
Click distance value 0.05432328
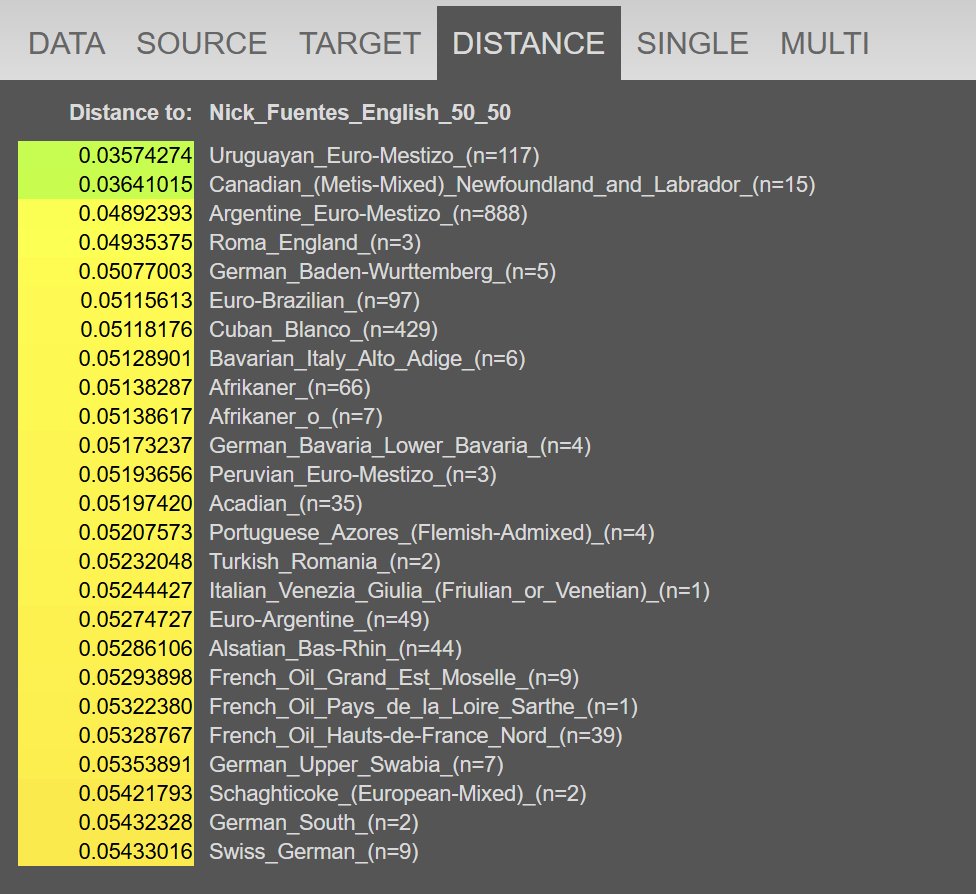tap(136, 823)
